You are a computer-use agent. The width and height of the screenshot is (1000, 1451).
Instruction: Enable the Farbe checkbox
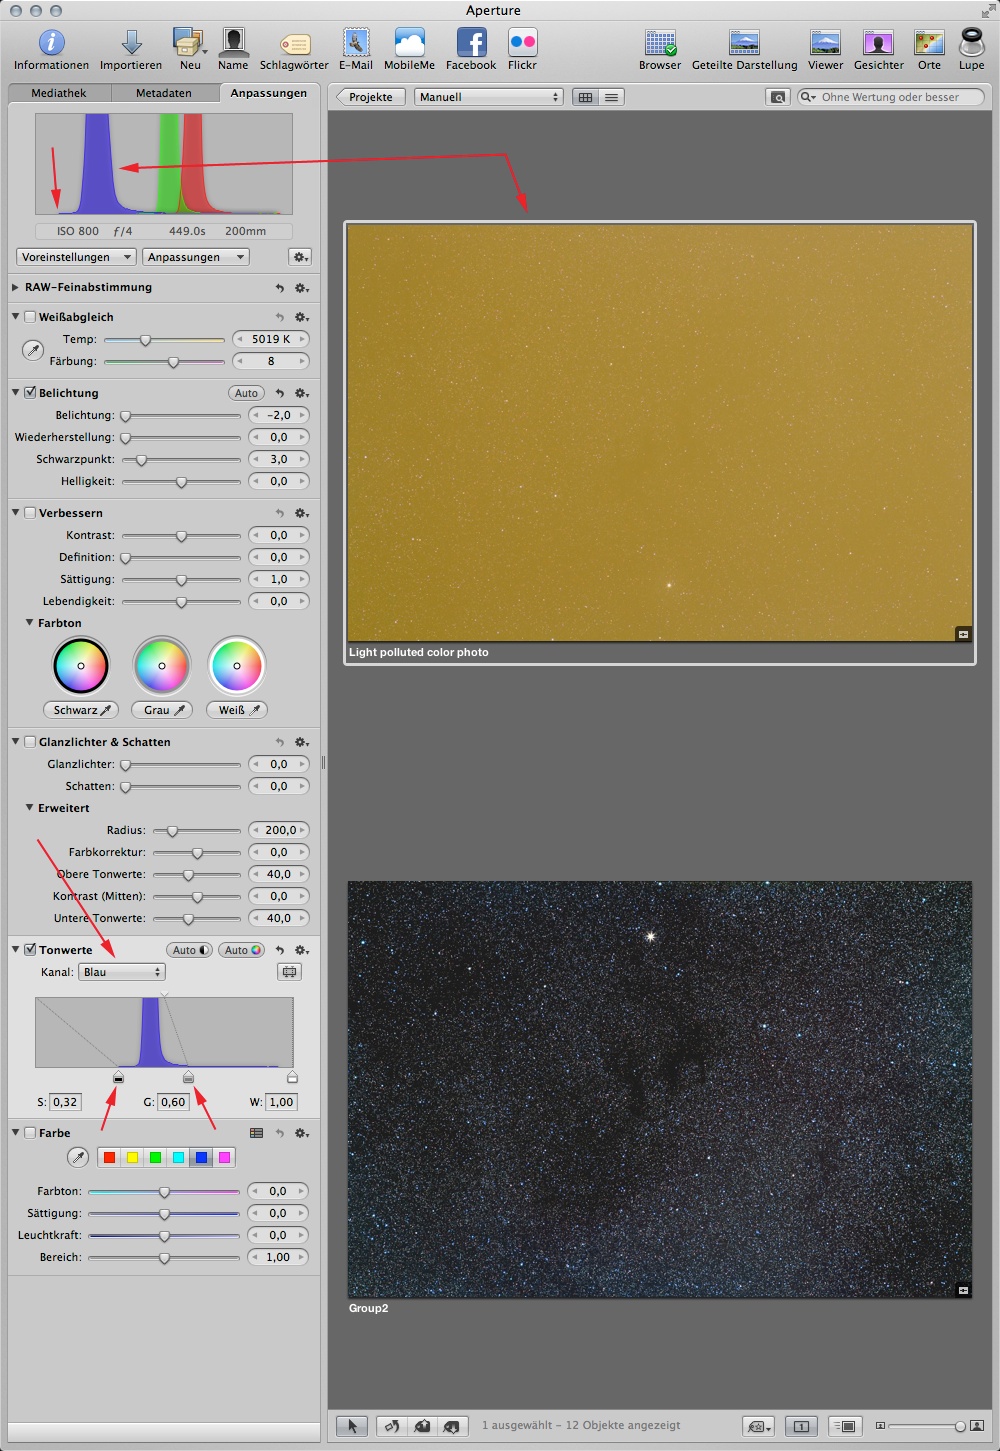tap(30, 1133)
